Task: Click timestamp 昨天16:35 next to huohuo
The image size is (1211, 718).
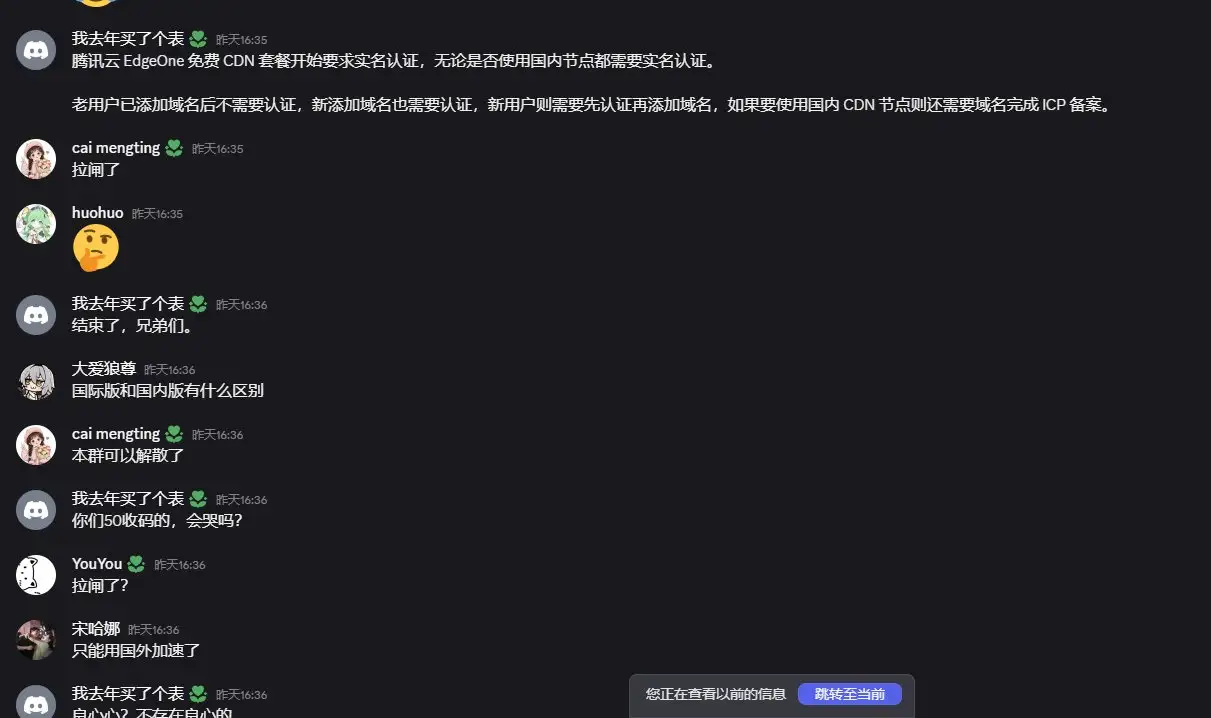Action: (158, 214)
